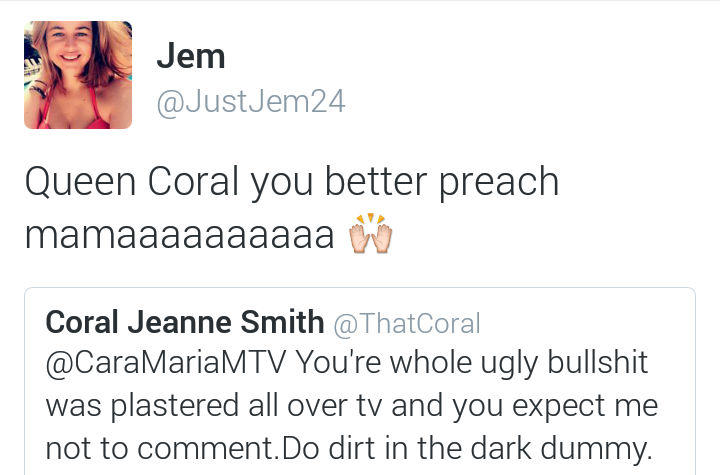The height and width of the screenshot is (475, 720).
Task: Click the word preach in the tweet
Action: (499, 182)
